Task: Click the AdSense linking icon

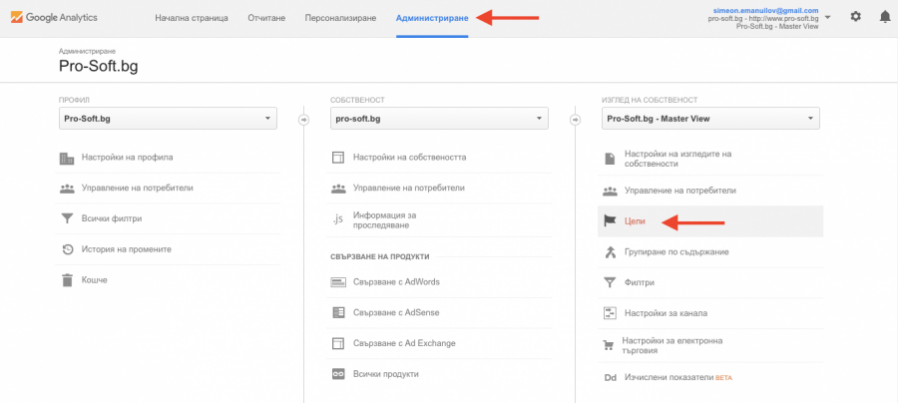Action: click(338, 313)
